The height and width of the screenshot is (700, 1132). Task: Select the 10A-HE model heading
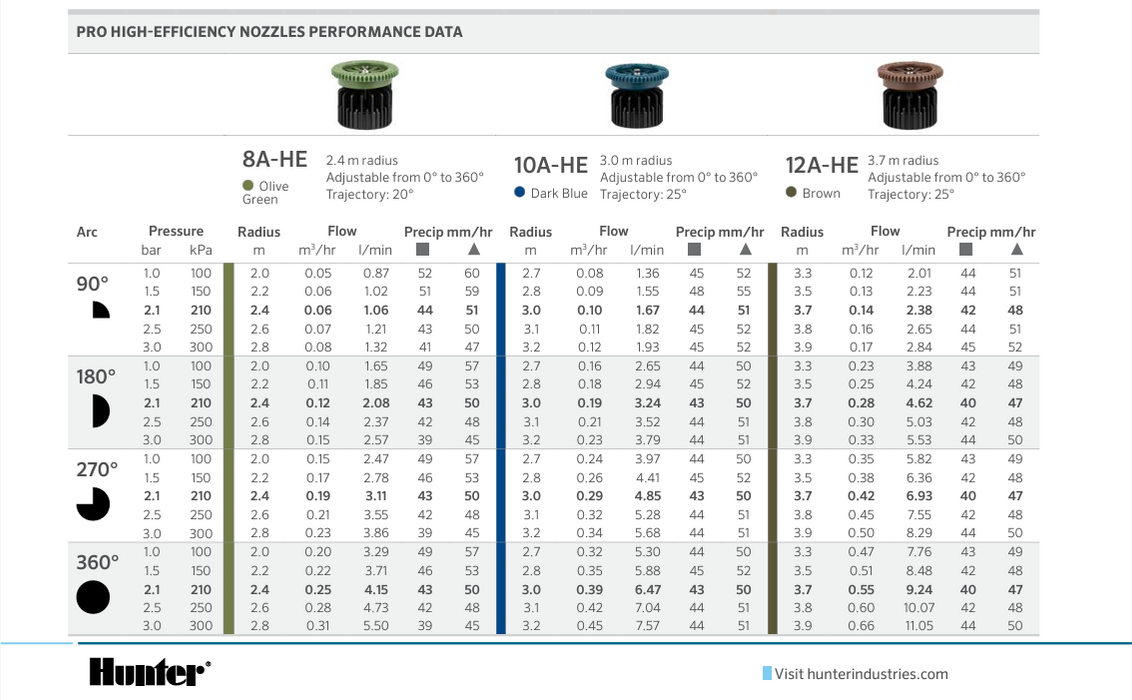(x=550, y=165)
